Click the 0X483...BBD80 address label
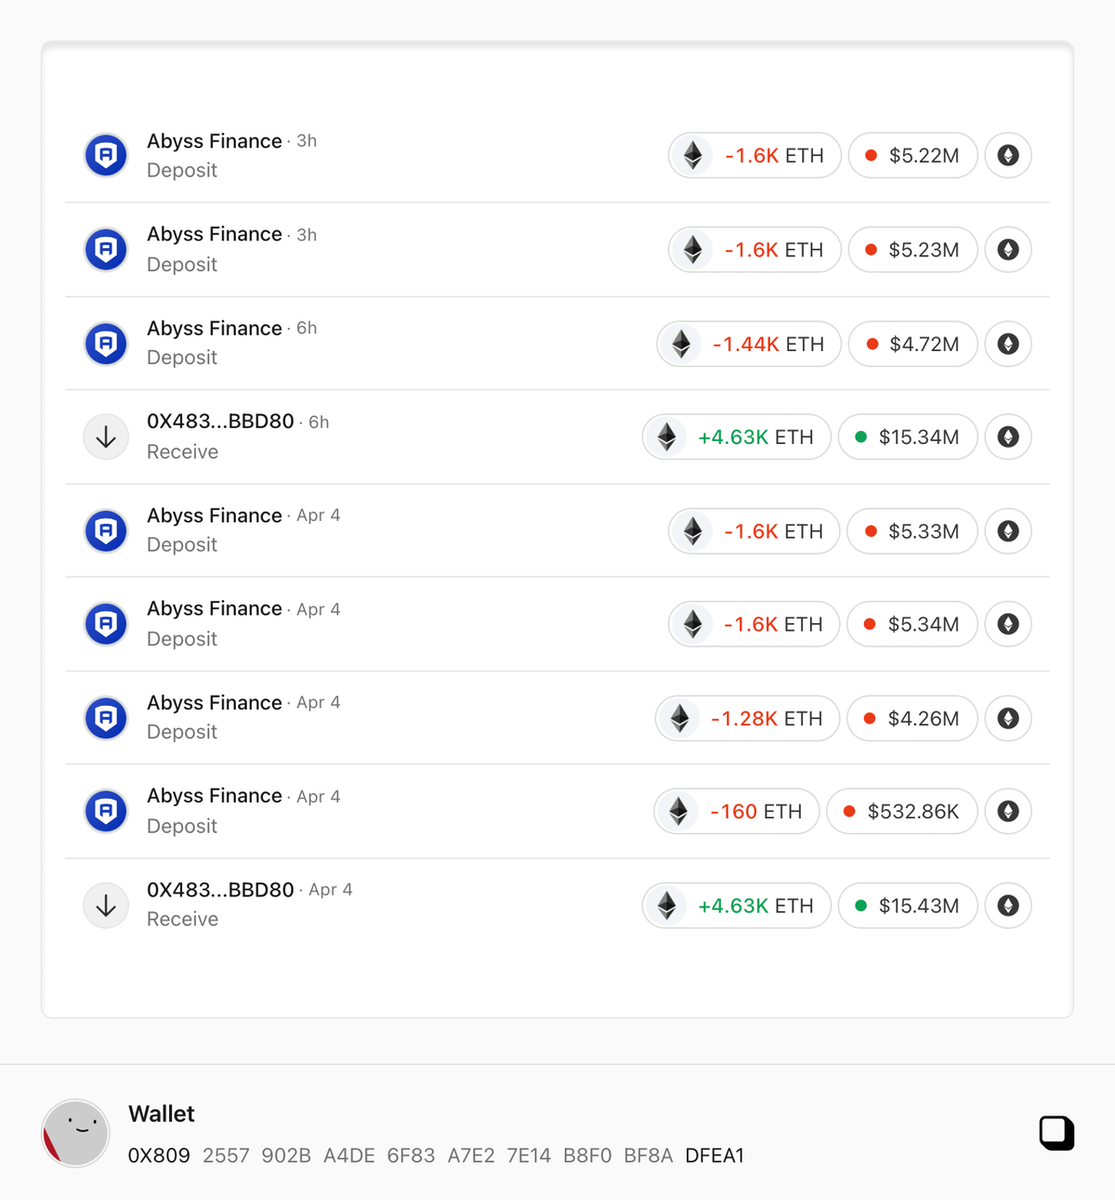 [219, 421]
